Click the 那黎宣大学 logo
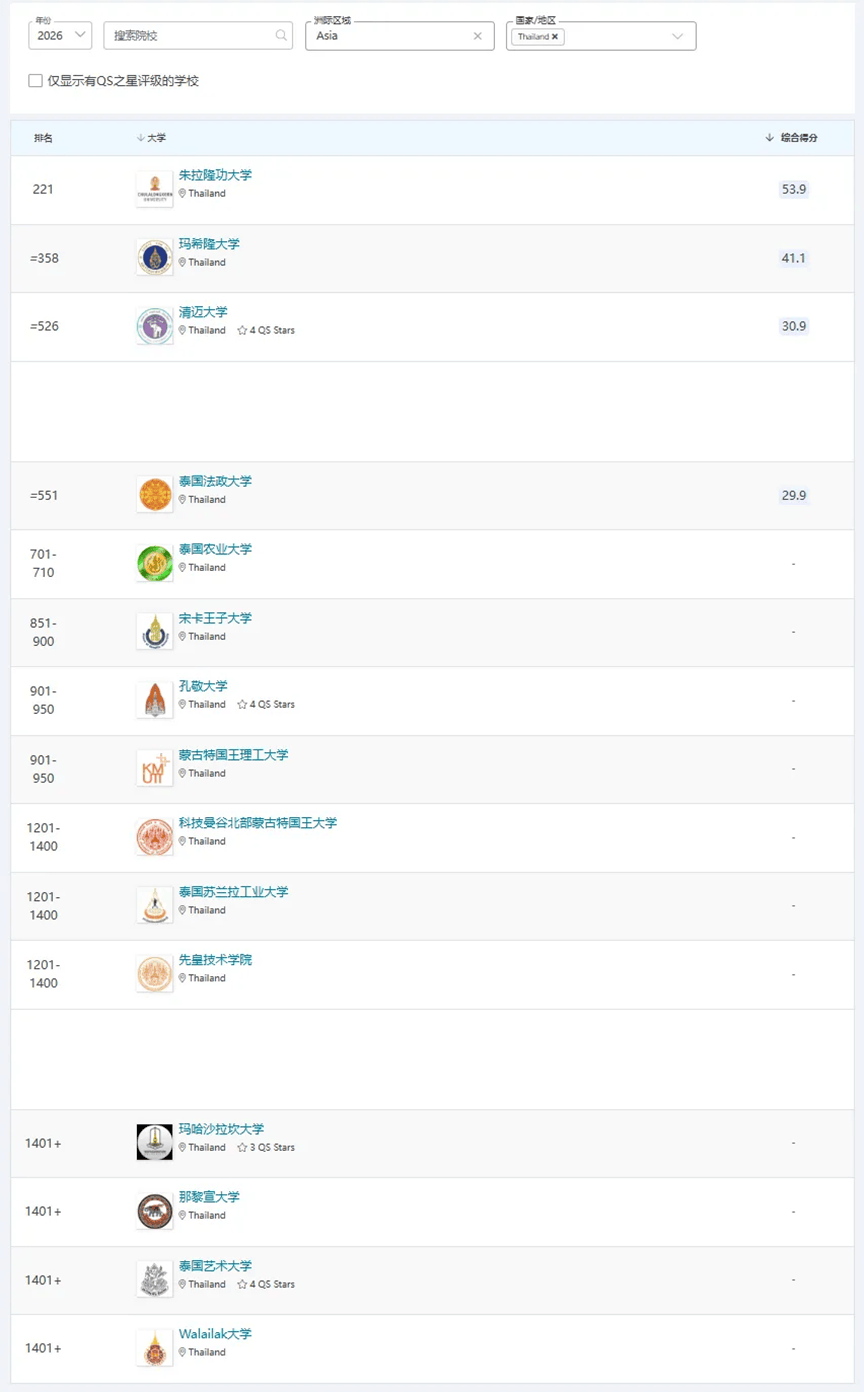The width and height of the screenshot is (864, 1392). pos(154,1211)
